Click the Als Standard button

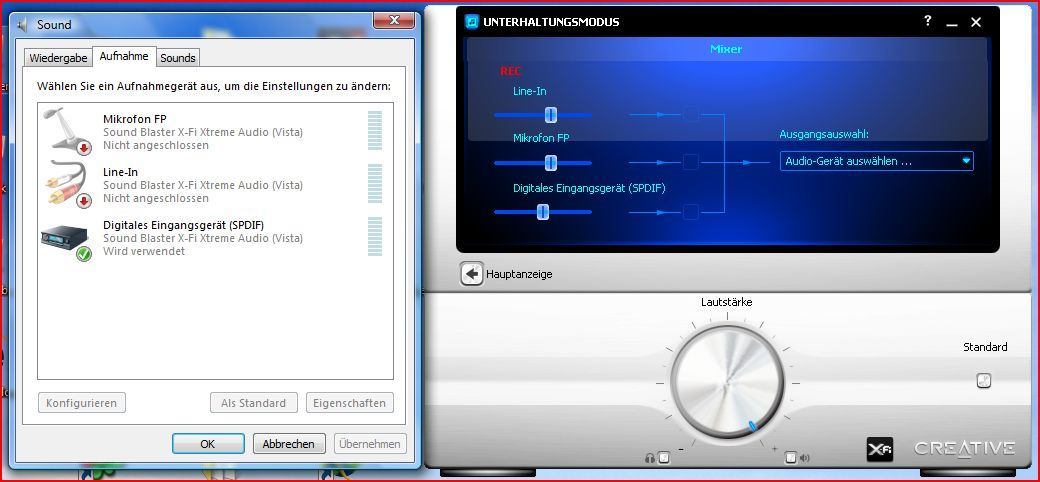click(253, 402)
